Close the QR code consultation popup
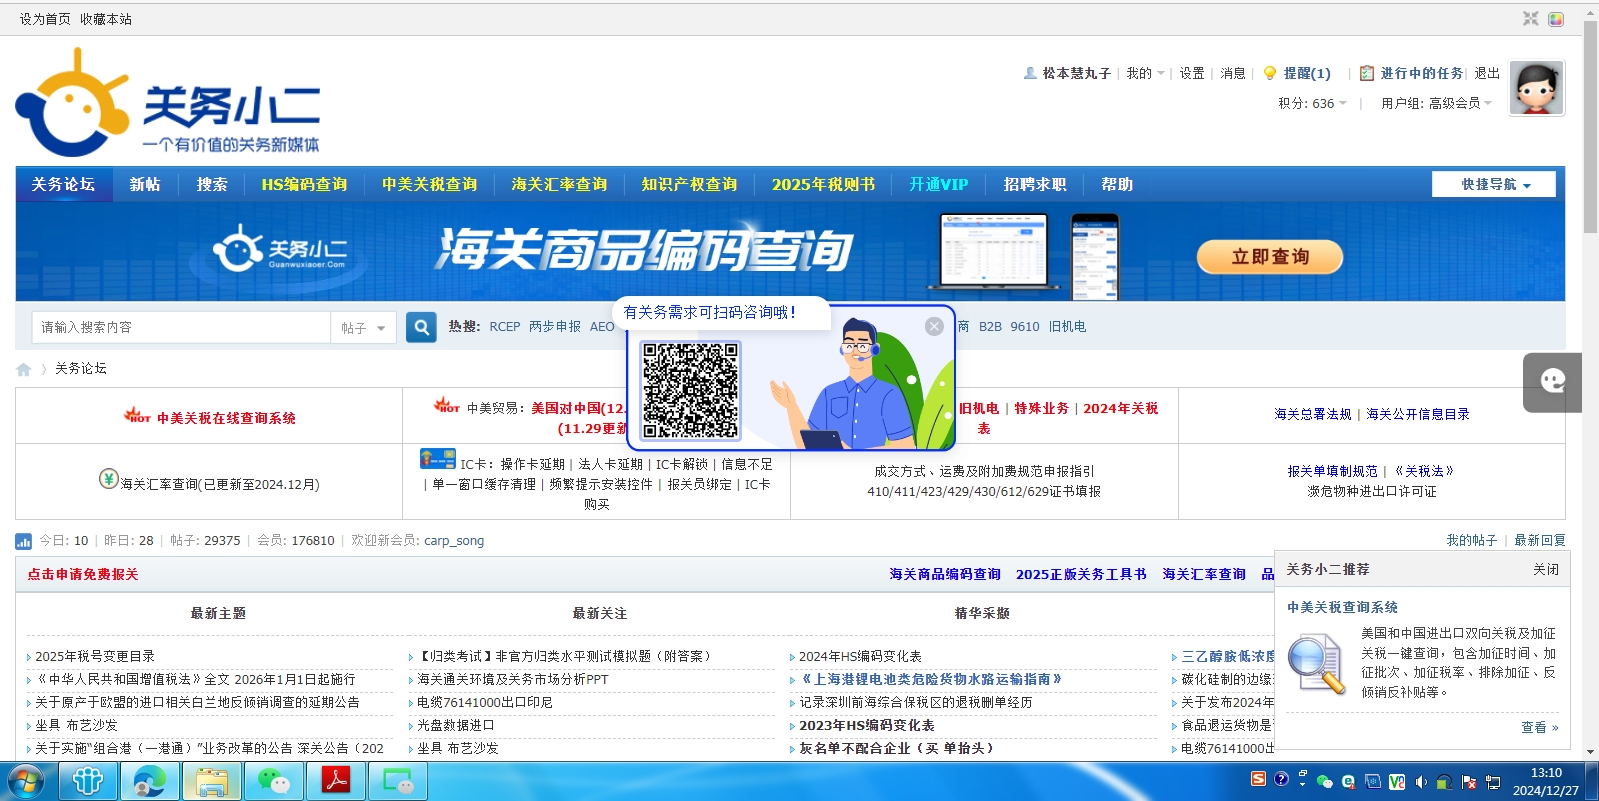 [934, 326]
